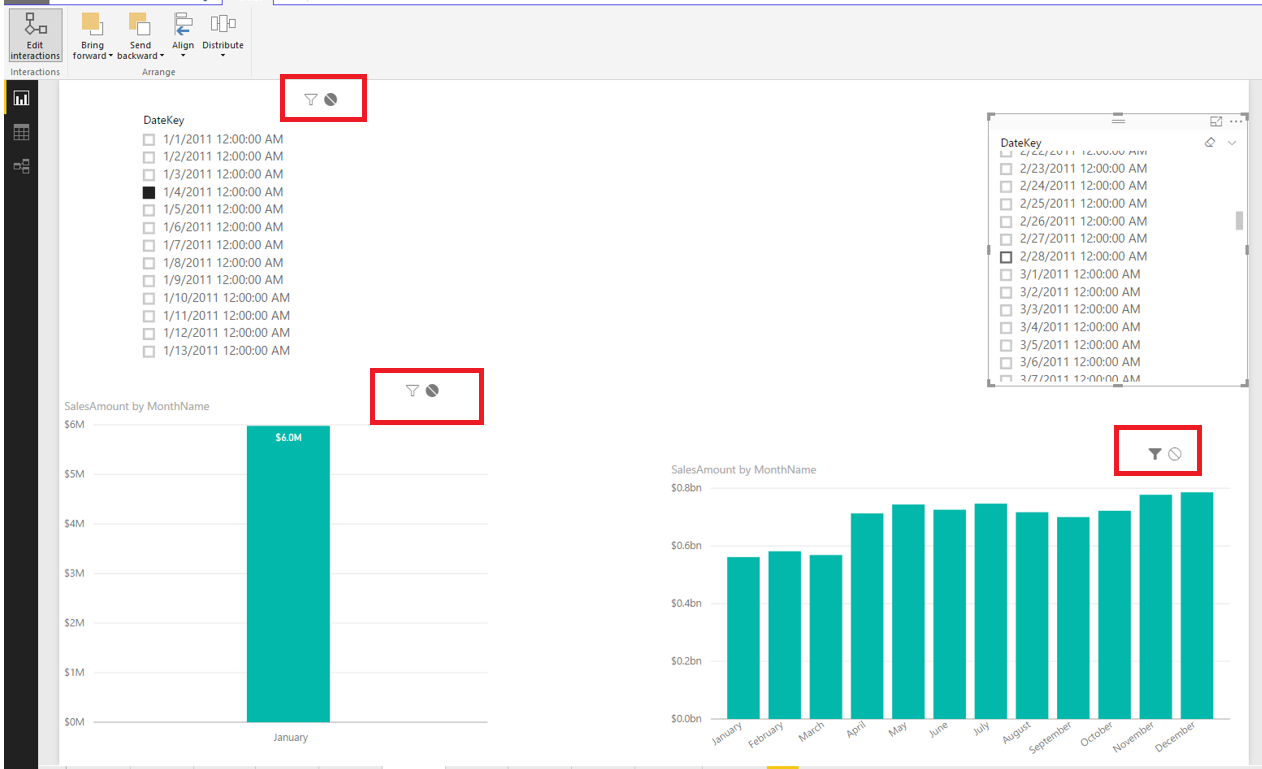Check 3/3/2011 in right slicer
The image size is (1262, 769).
pyautogui.click(x=1006, y=310)
